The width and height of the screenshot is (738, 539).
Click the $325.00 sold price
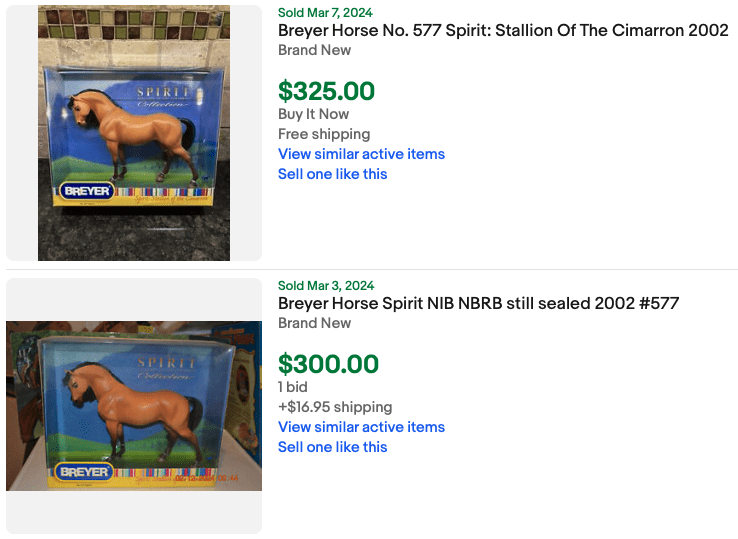click(x=326, y=92)
